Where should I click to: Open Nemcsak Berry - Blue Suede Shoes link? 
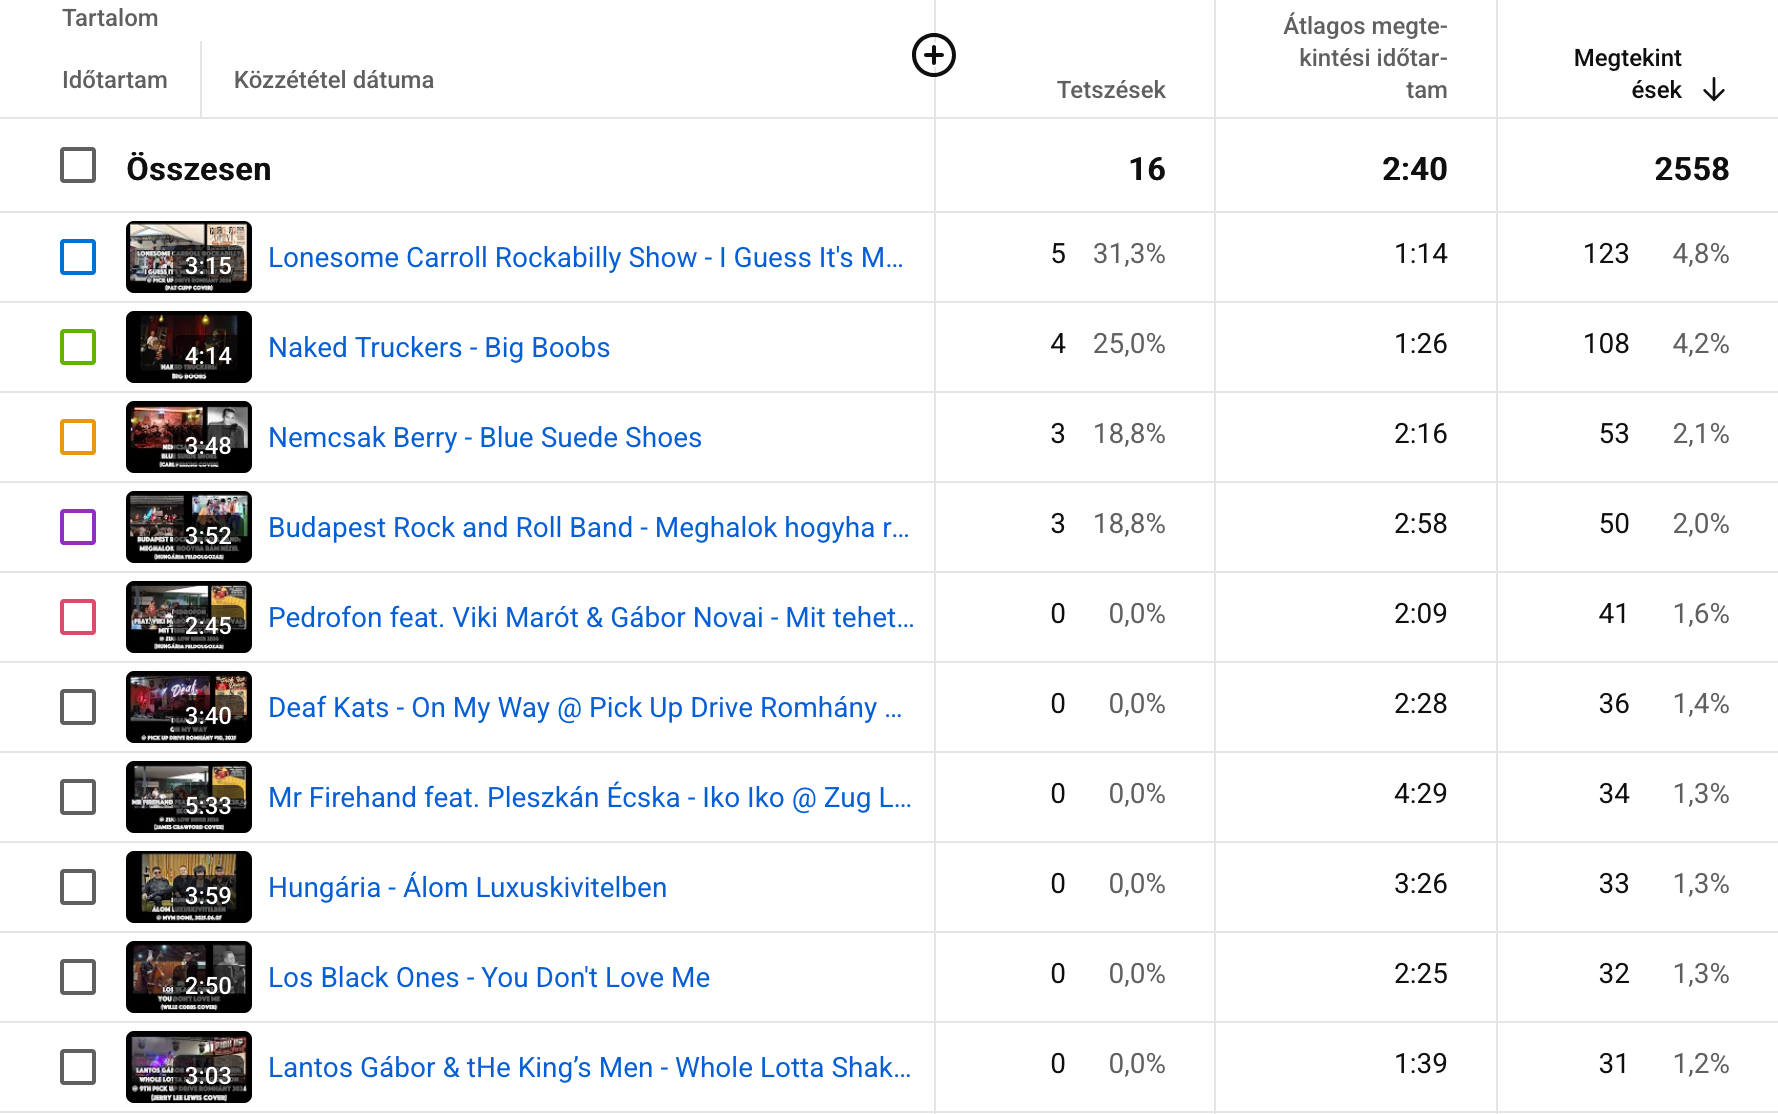(x=485, y=437)
